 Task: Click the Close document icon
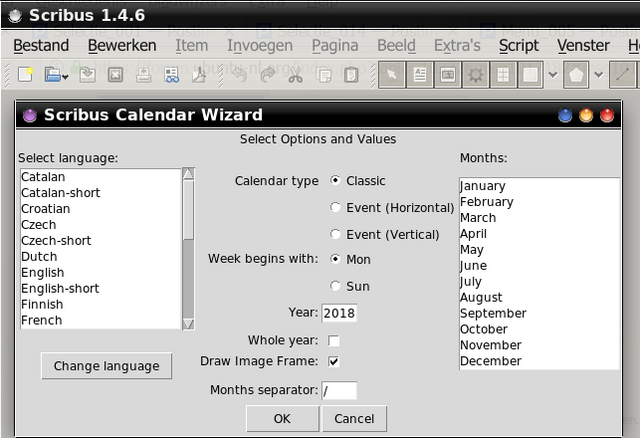pyautogui.click(x=116, y=75)
